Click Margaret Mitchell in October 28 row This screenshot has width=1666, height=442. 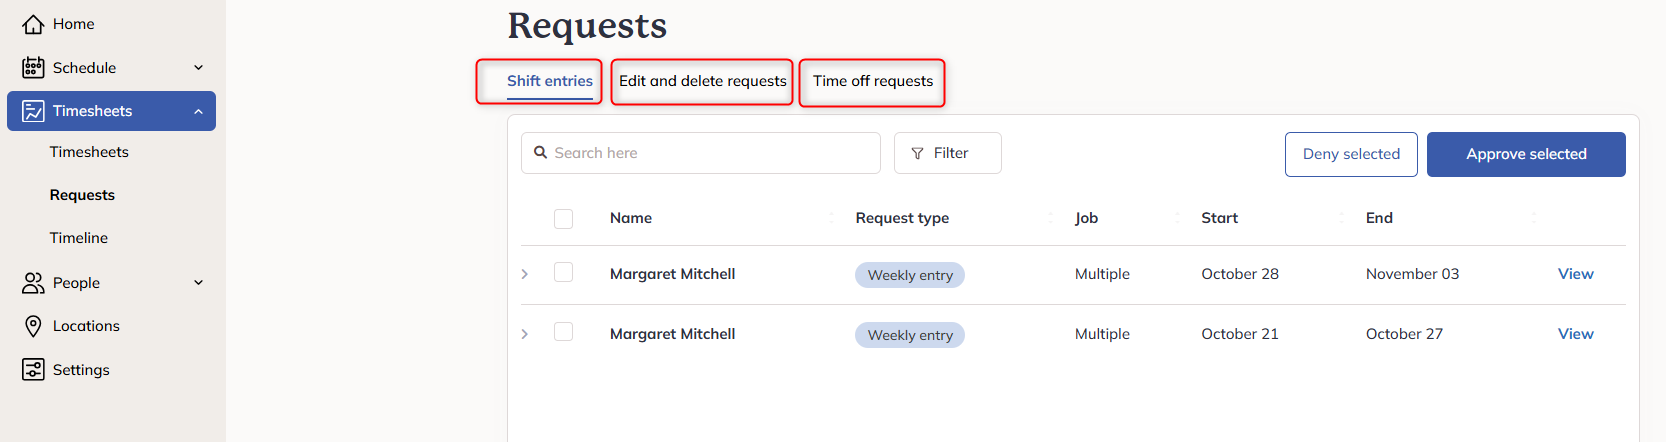click(x=672, y=274)
